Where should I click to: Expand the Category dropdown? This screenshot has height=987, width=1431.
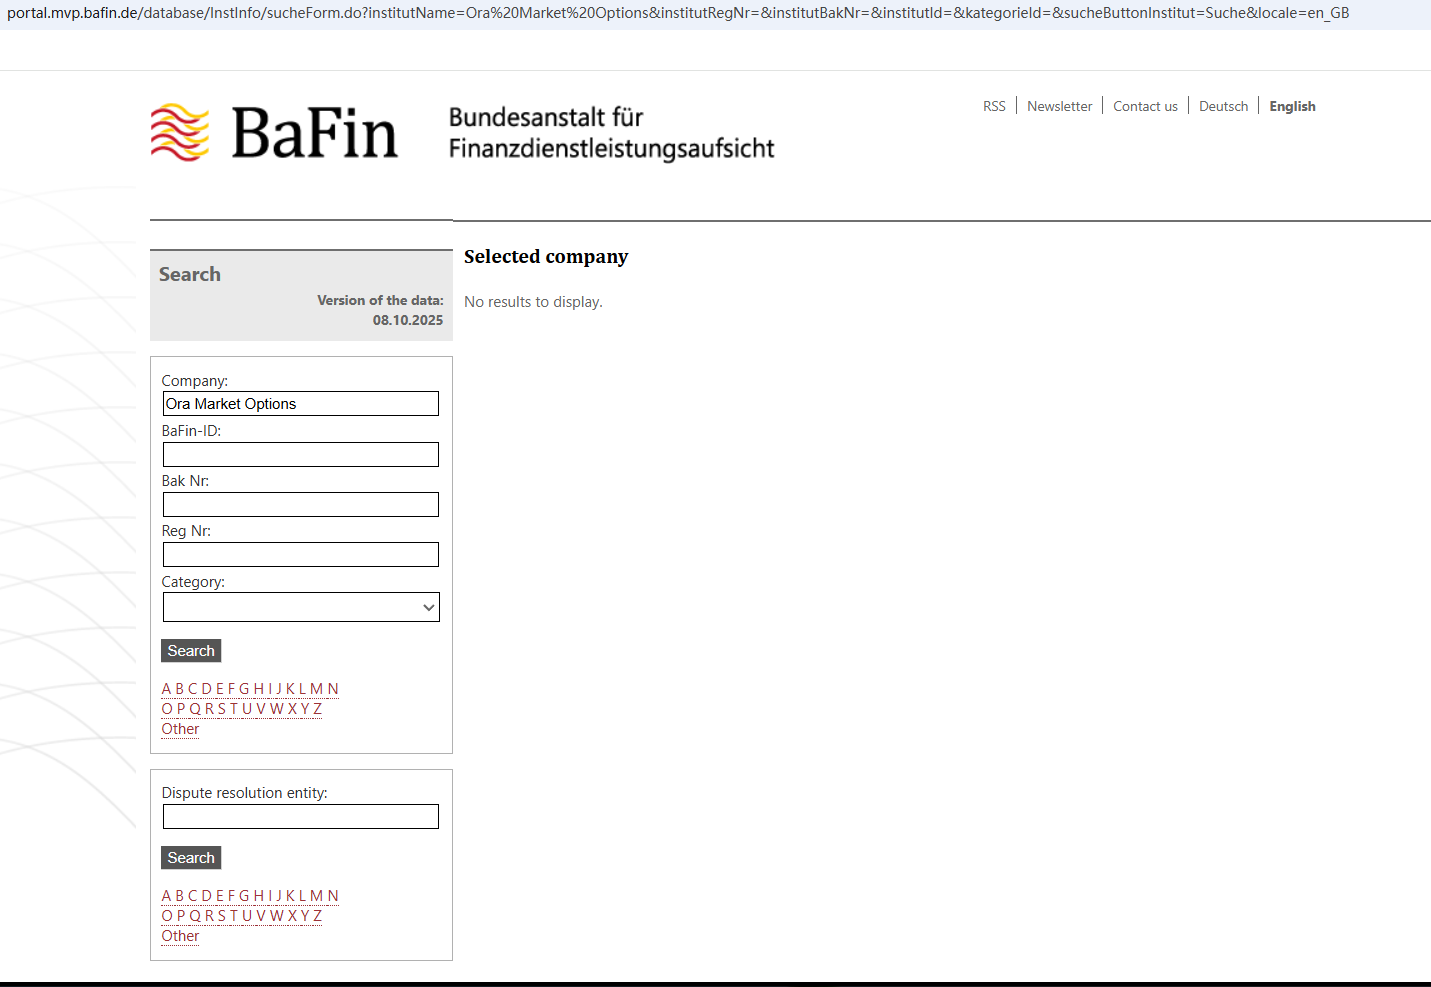301,607
